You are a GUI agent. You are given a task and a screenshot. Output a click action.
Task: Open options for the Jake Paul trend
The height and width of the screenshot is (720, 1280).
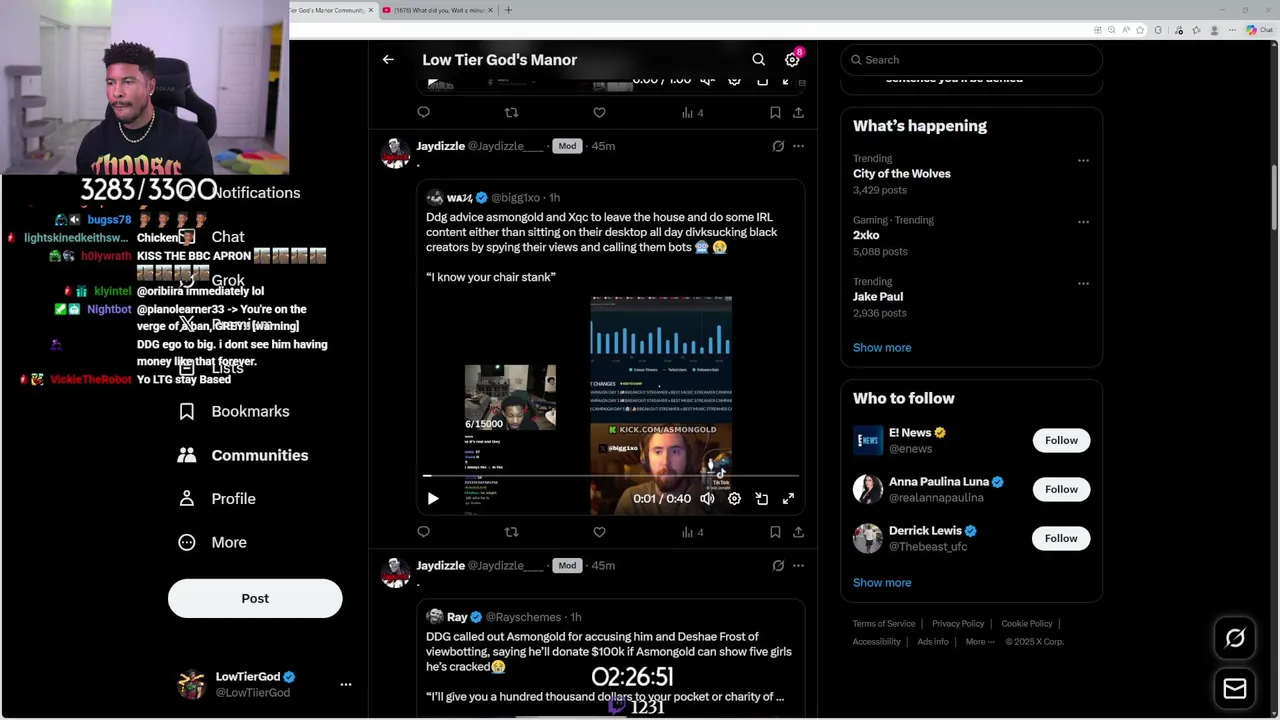pyautogui.click(x=1083, y=284)
